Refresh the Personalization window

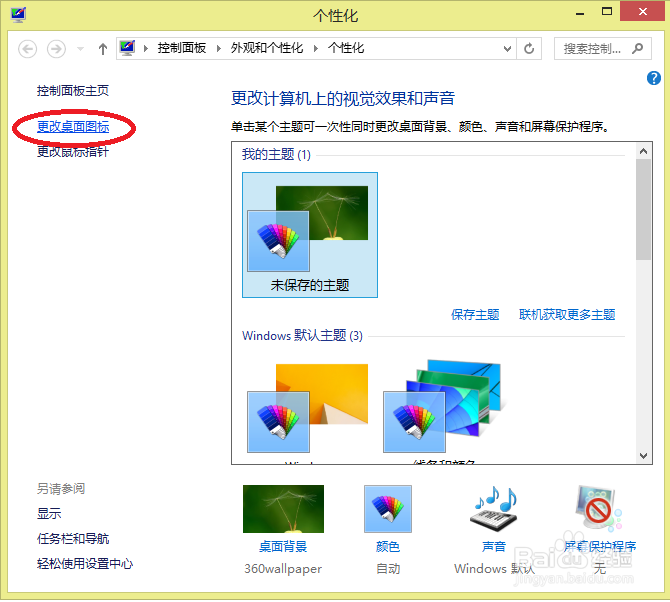point(529,49)
